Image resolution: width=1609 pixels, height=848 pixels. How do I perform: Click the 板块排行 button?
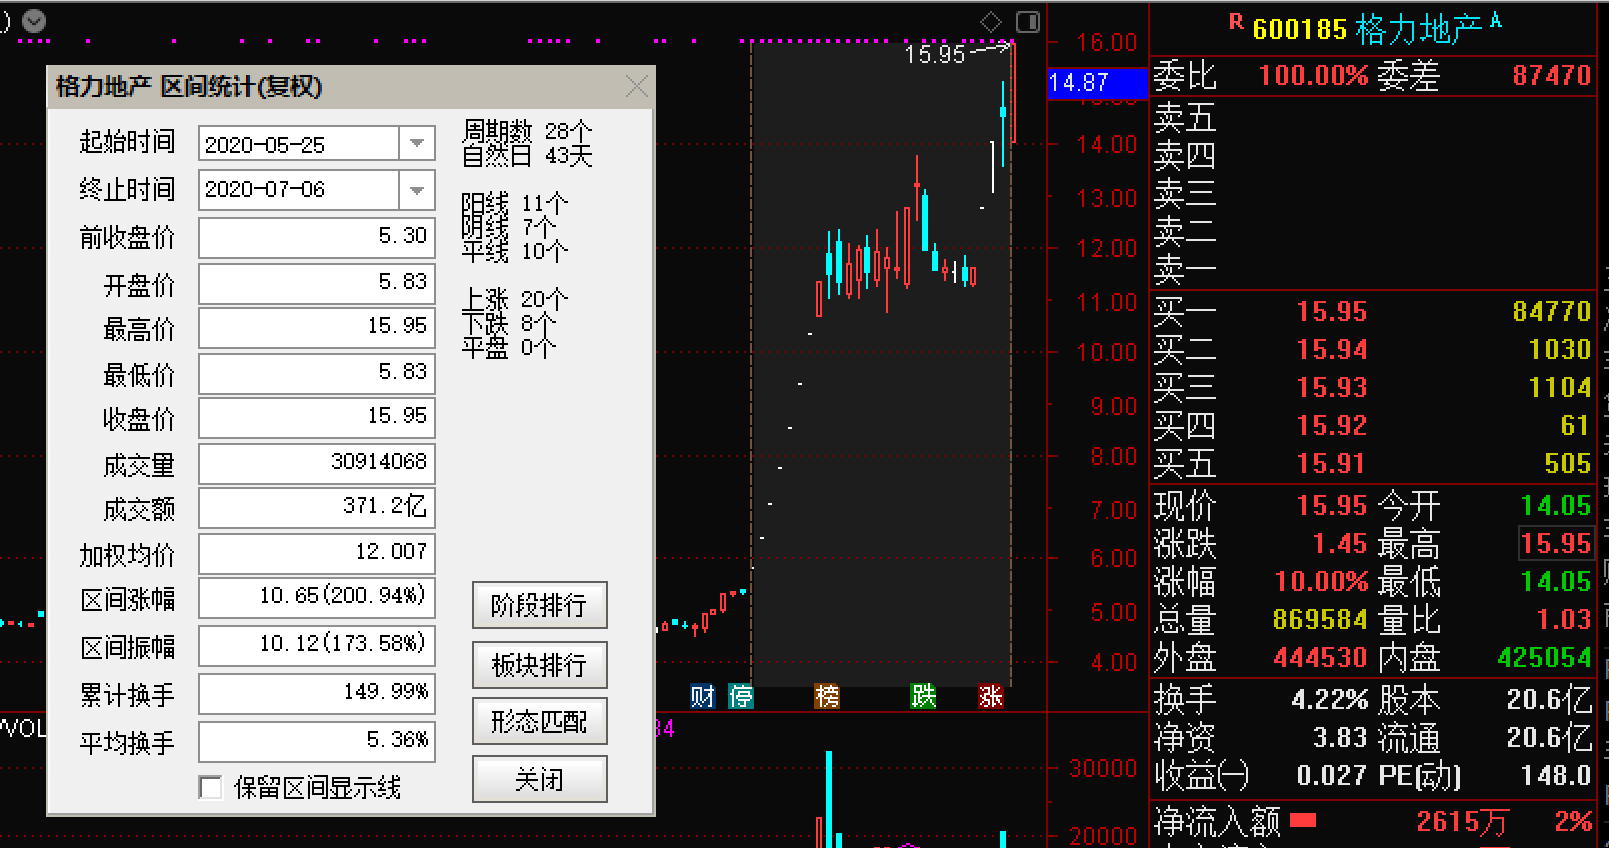click(539, 665)
